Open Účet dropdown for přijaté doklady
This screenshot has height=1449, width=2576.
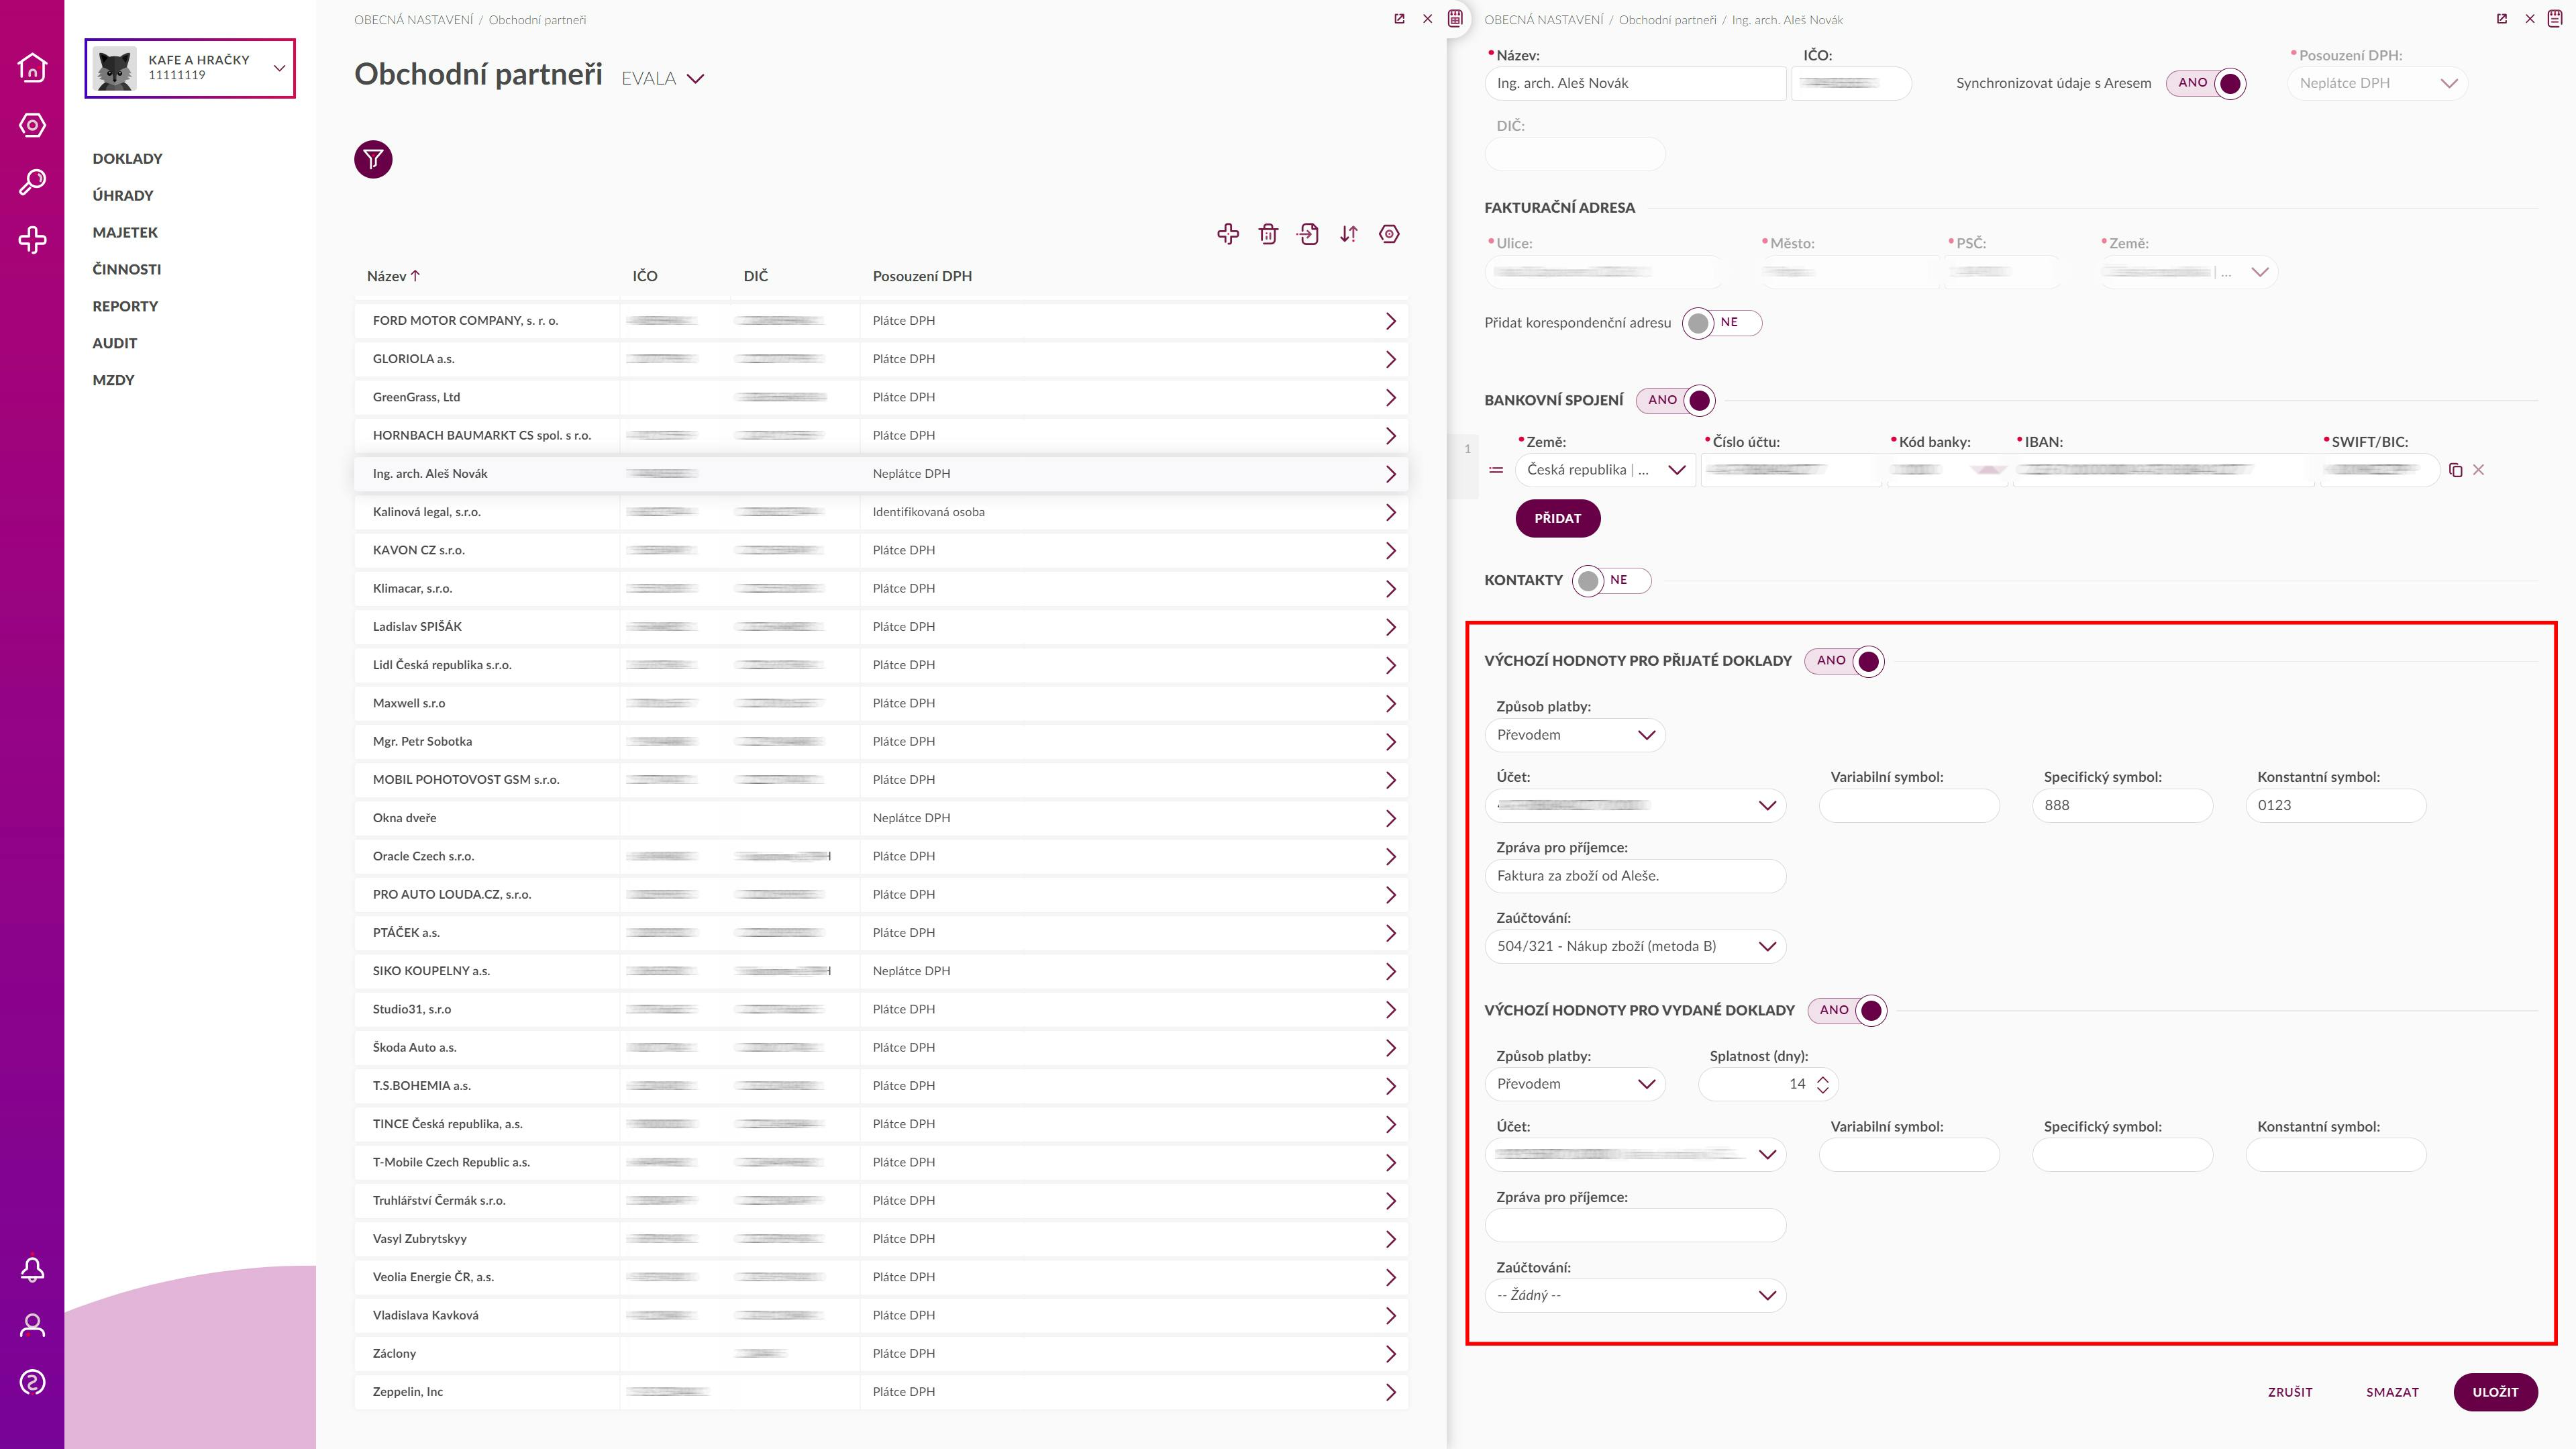pos(1635,806)
